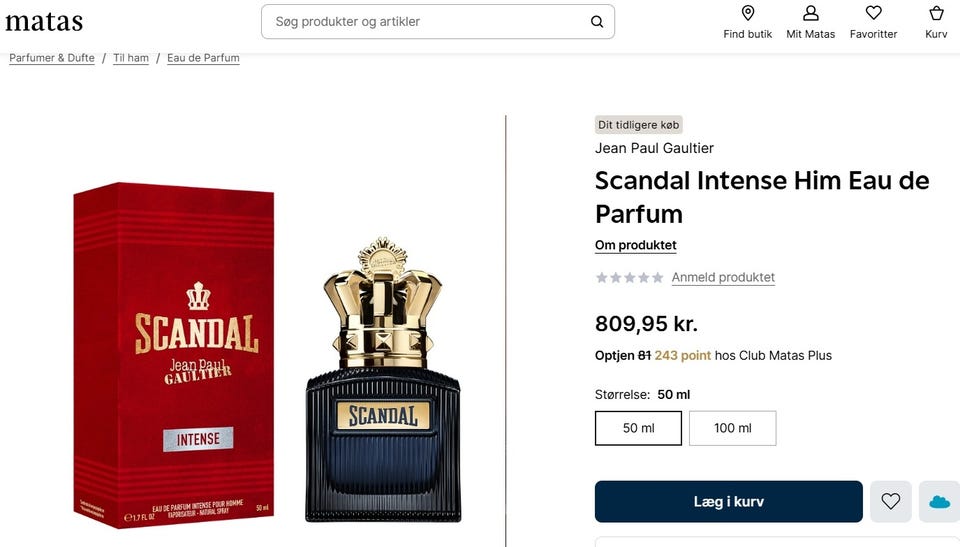Image resolution: width=960 pixels, height=547 pixels.
Task: Click the star rating icons
Action: [x=629, y=278]
